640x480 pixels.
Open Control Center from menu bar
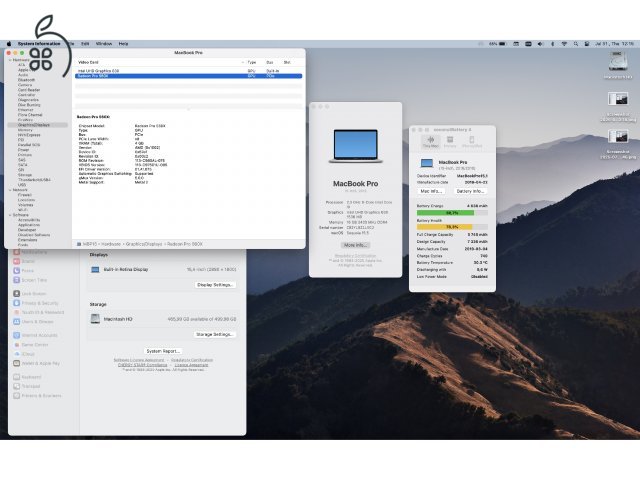[x=587, y=44]
